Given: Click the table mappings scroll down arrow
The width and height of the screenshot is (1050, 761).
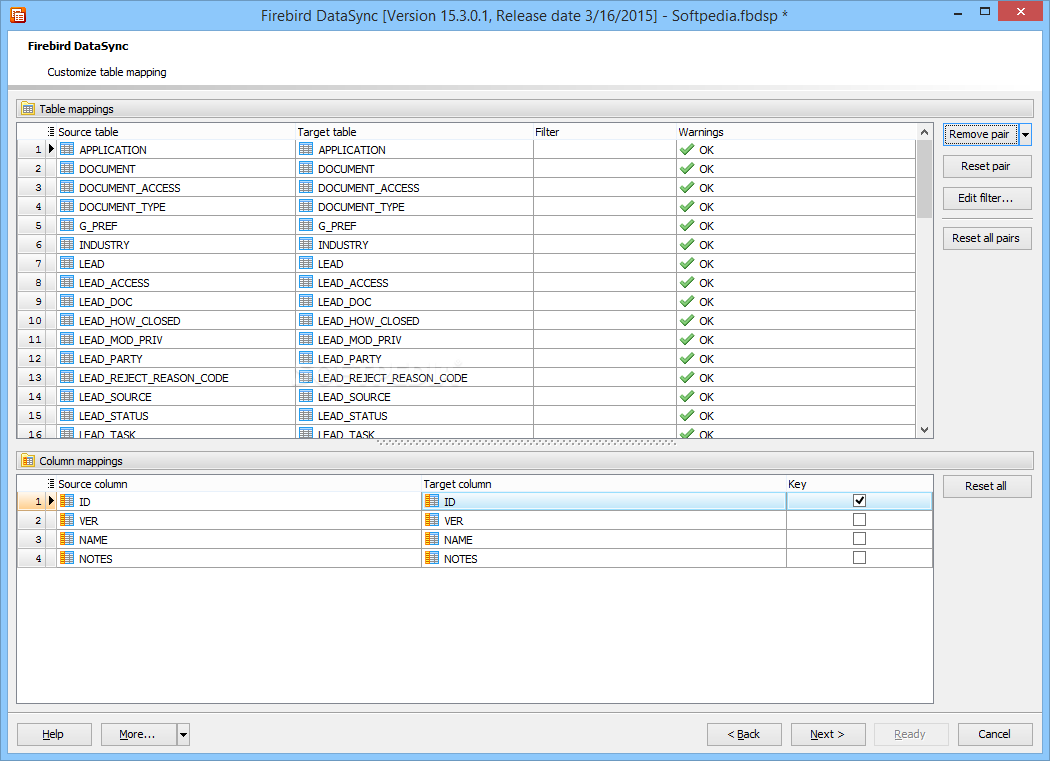Looking at the screenshot, I should pyautogui.click(x=925, y=430).
